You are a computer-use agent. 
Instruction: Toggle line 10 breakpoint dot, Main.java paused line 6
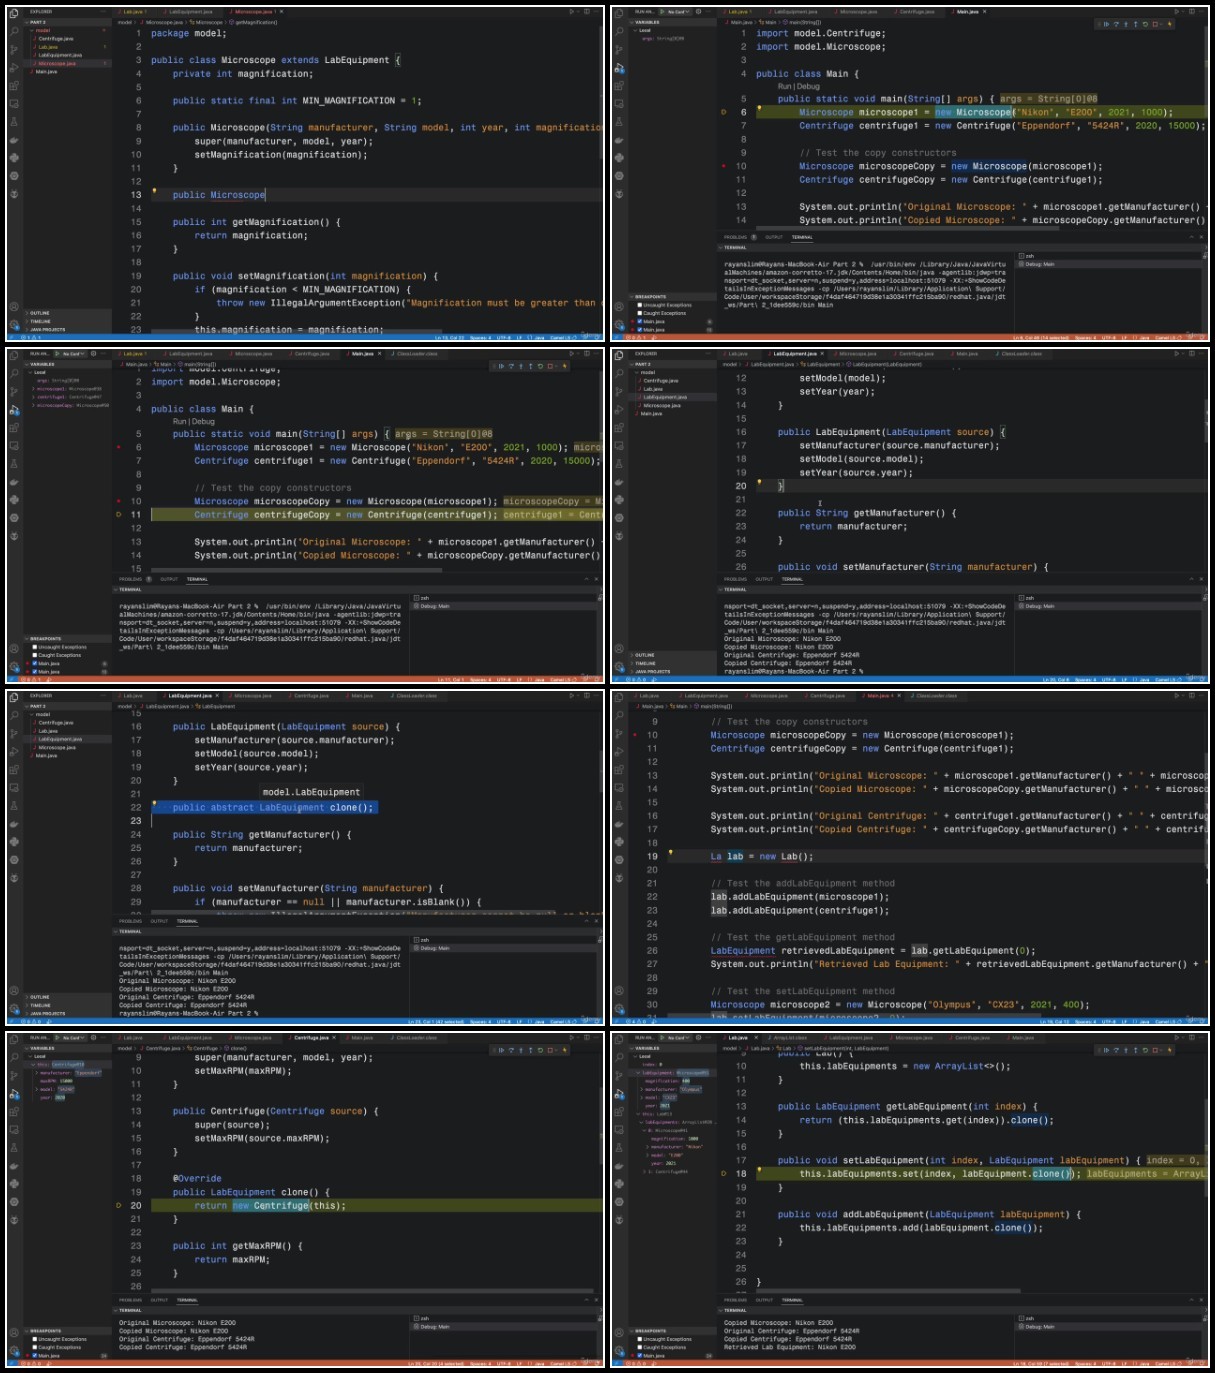click(x=724, y=166)
